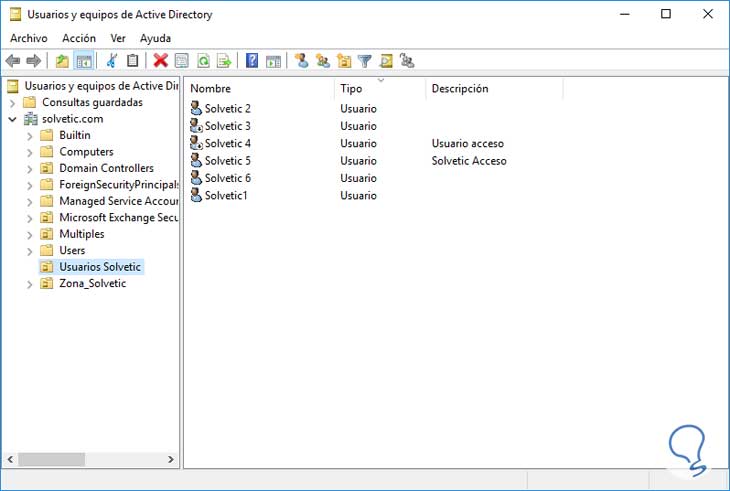The width and height of the screenshot is (730, 491).
Task: Open help with the blue question mark icon
Action: (x=252, y=61)
